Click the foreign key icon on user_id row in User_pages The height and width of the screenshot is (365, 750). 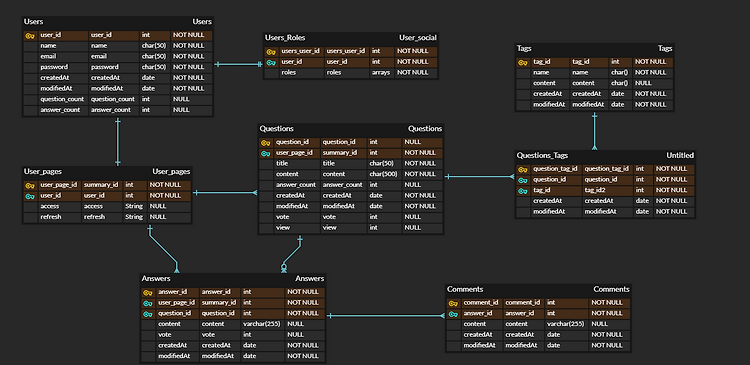(30, 196)
